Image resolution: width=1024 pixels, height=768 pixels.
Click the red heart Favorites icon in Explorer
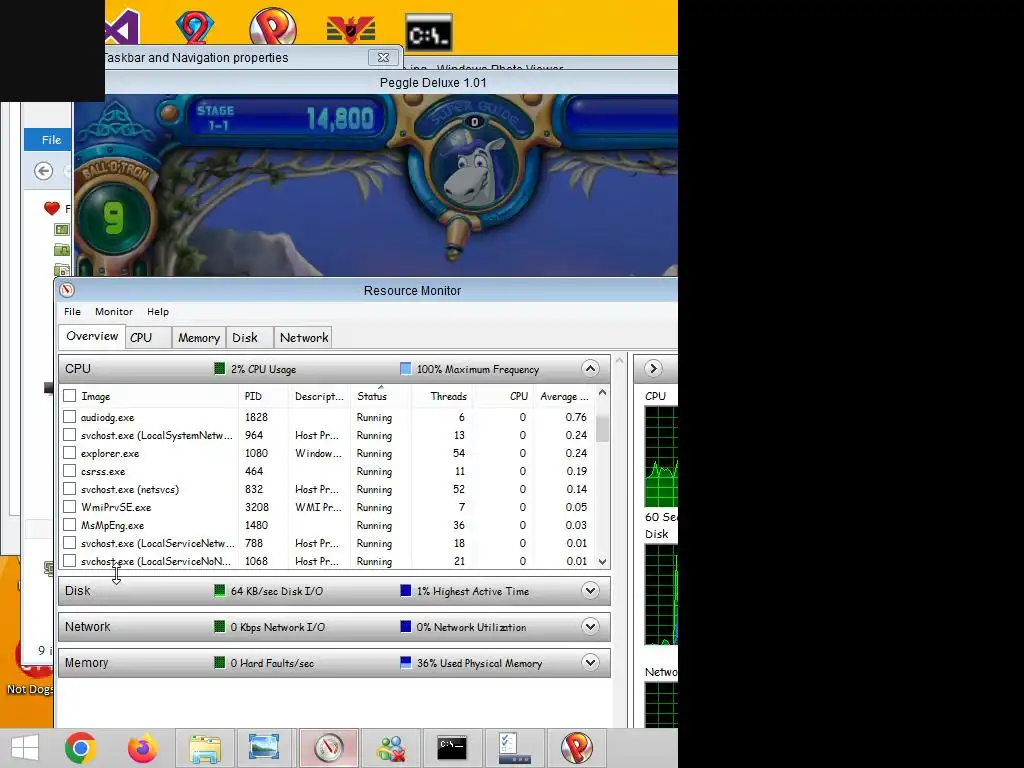pos(52,208)
